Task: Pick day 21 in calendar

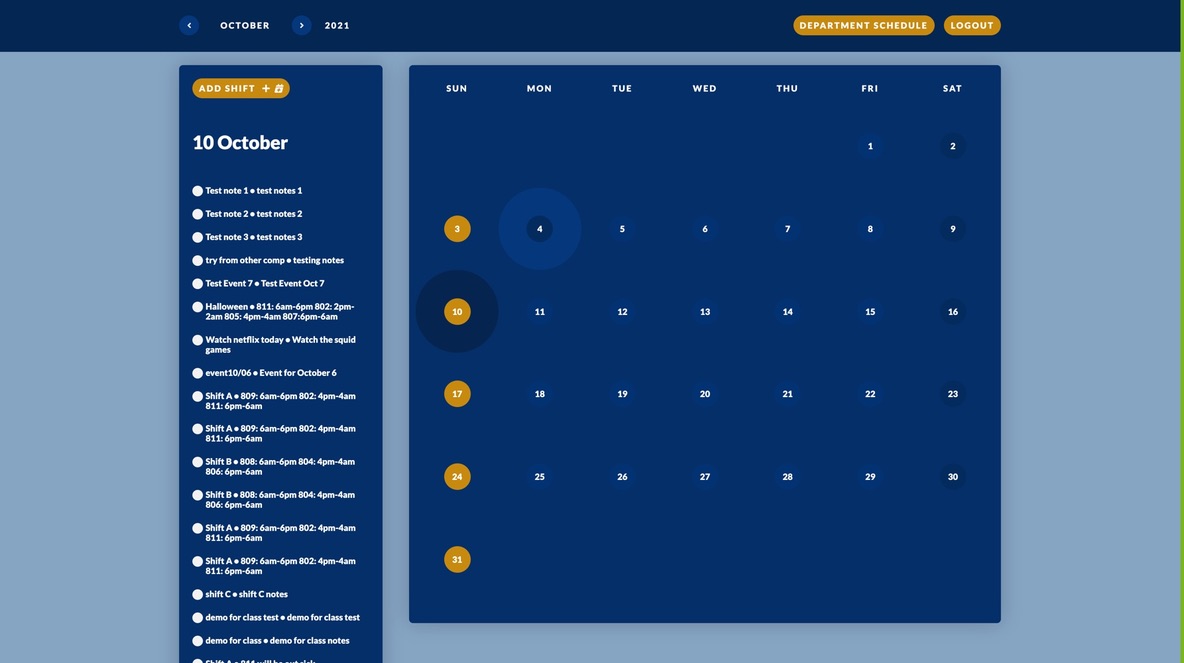Action: [788, 394]
